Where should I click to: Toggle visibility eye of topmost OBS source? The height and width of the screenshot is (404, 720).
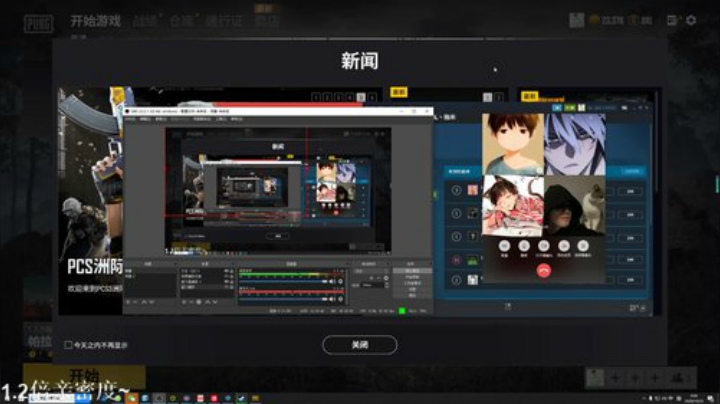coord(226,271)
